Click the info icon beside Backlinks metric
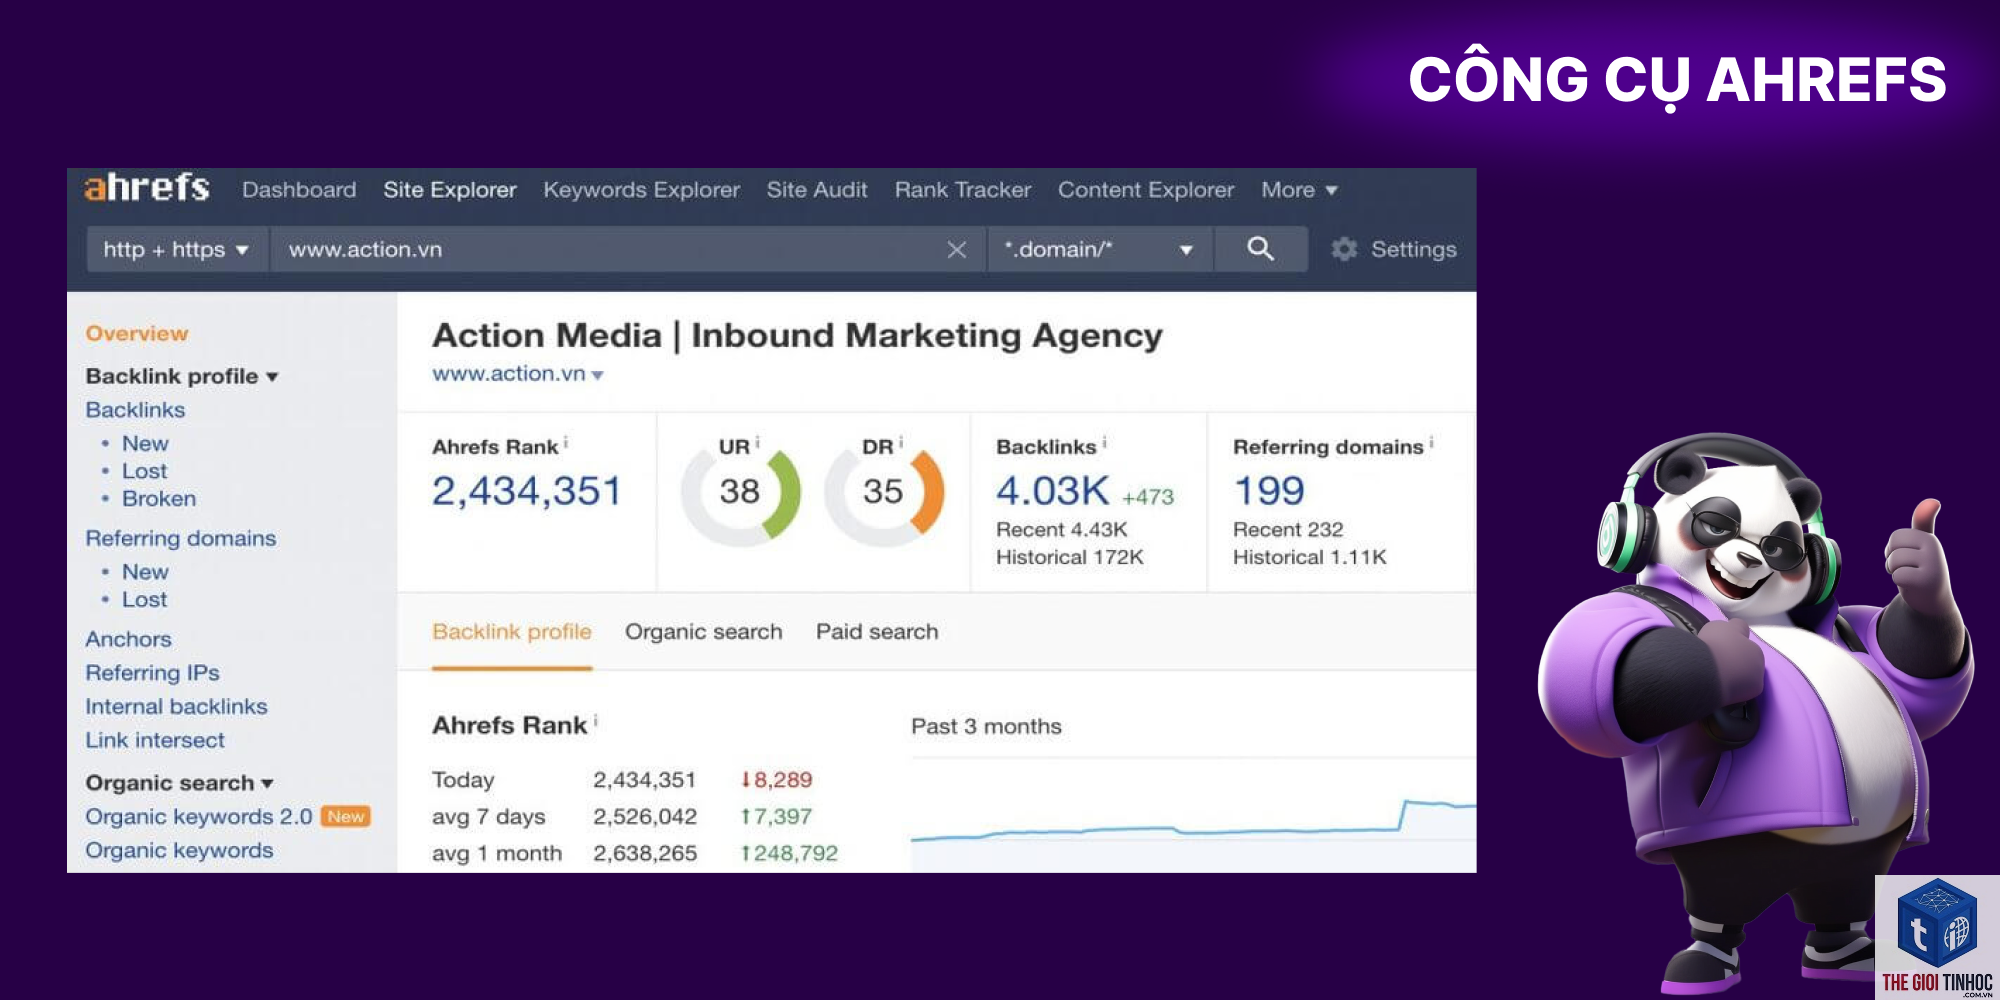Screen dimensions: 2000x1000 (1104, 442)
